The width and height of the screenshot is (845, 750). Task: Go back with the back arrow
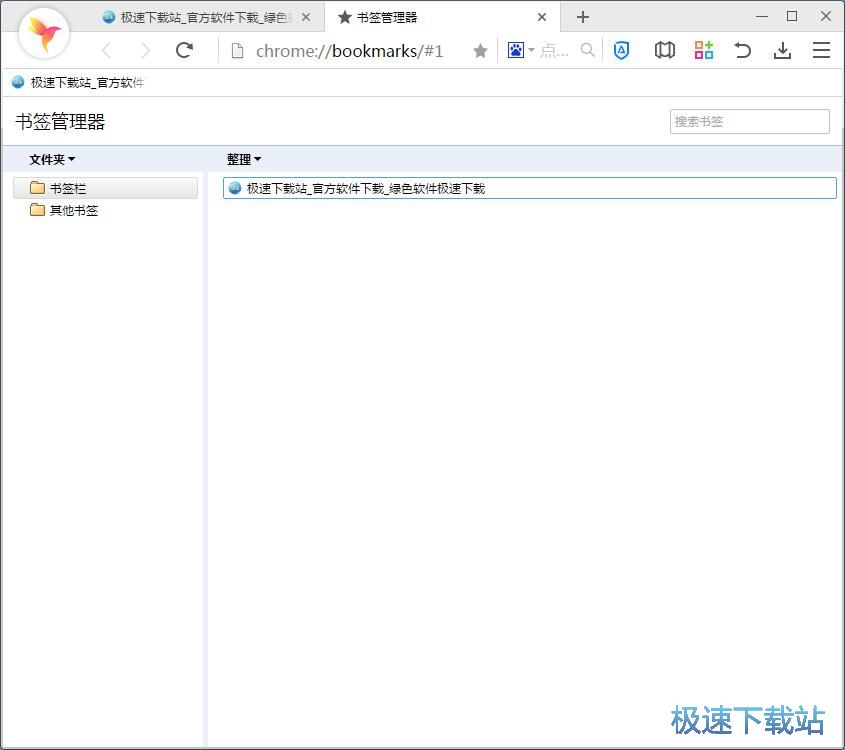click(x=107, y=51)
